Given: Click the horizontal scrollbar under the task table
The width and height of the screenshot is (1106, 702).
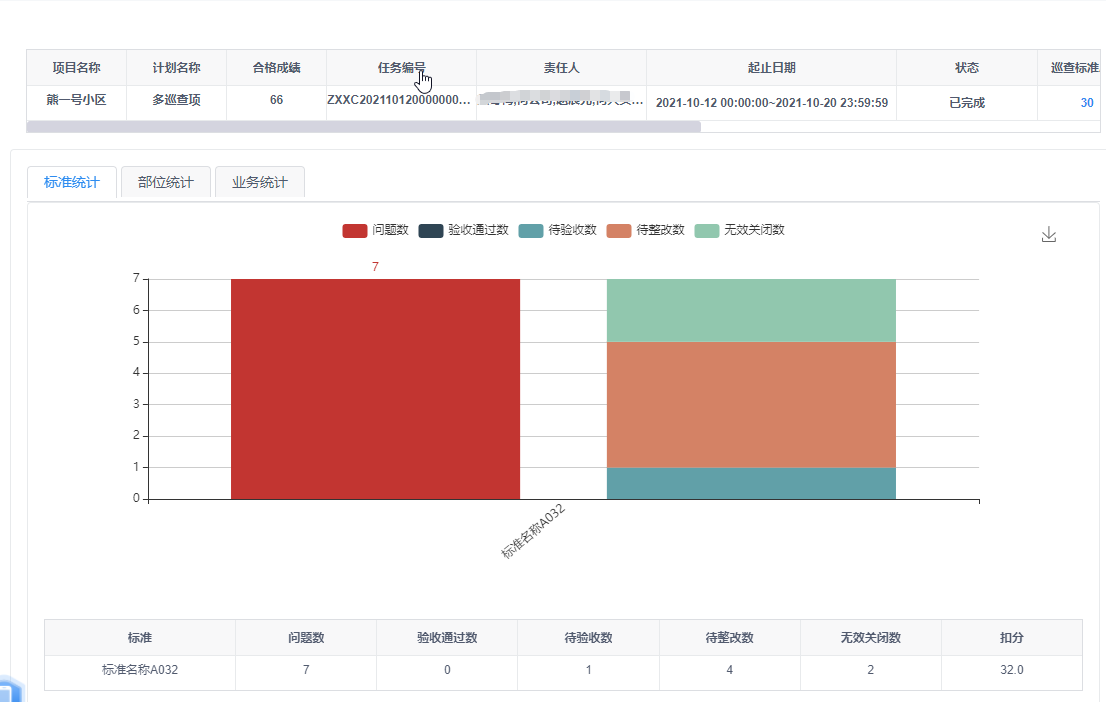Looking at the screenshot, I should 363,126.
